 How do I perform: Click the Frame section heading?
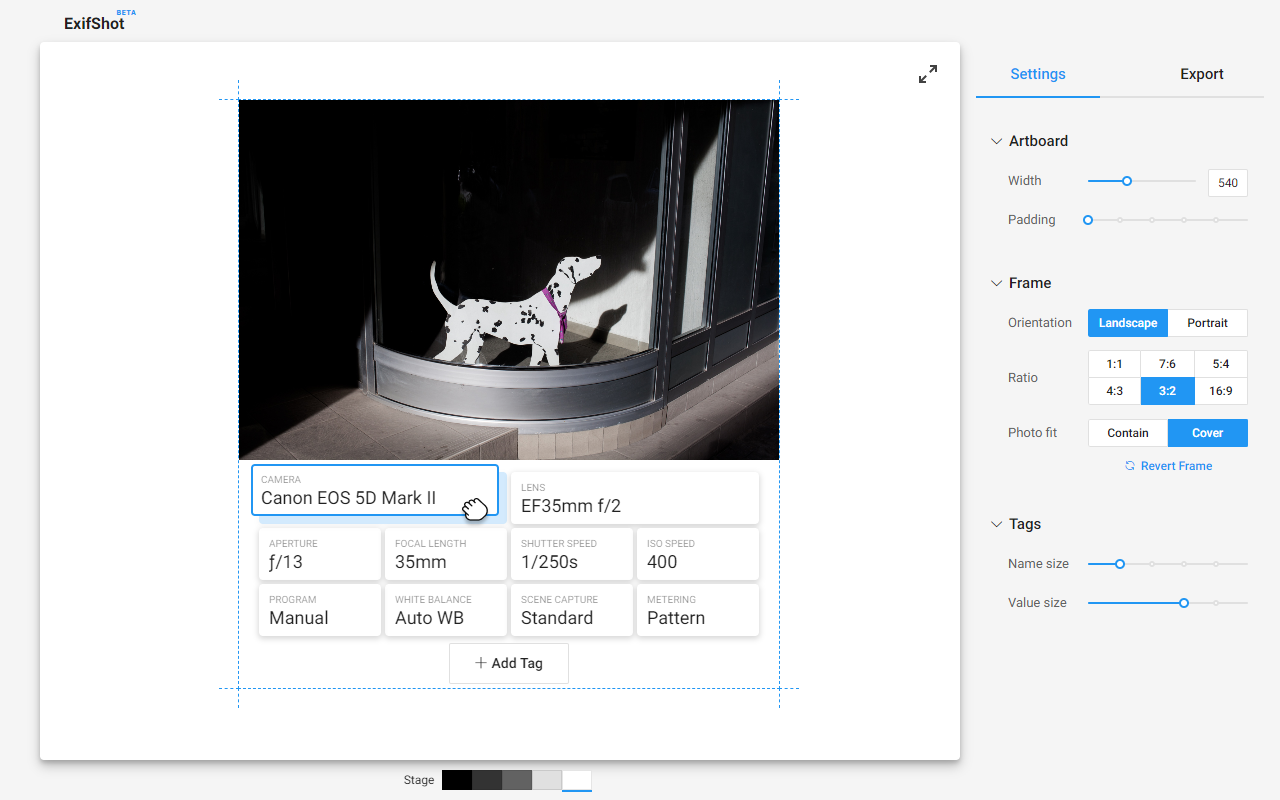1030,283
